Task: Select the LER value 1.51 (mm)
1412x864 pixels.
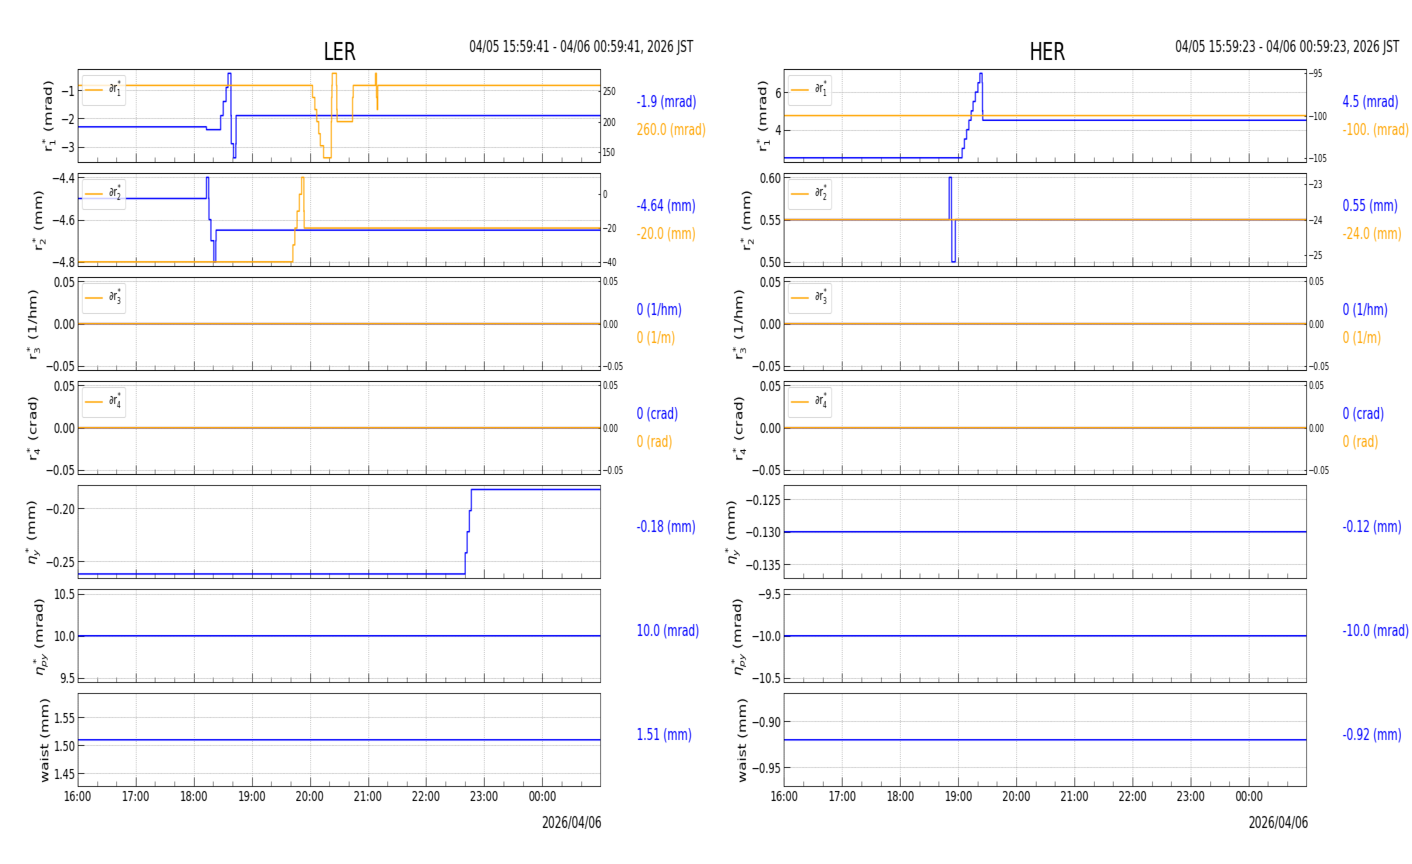Action: (664, 735)
